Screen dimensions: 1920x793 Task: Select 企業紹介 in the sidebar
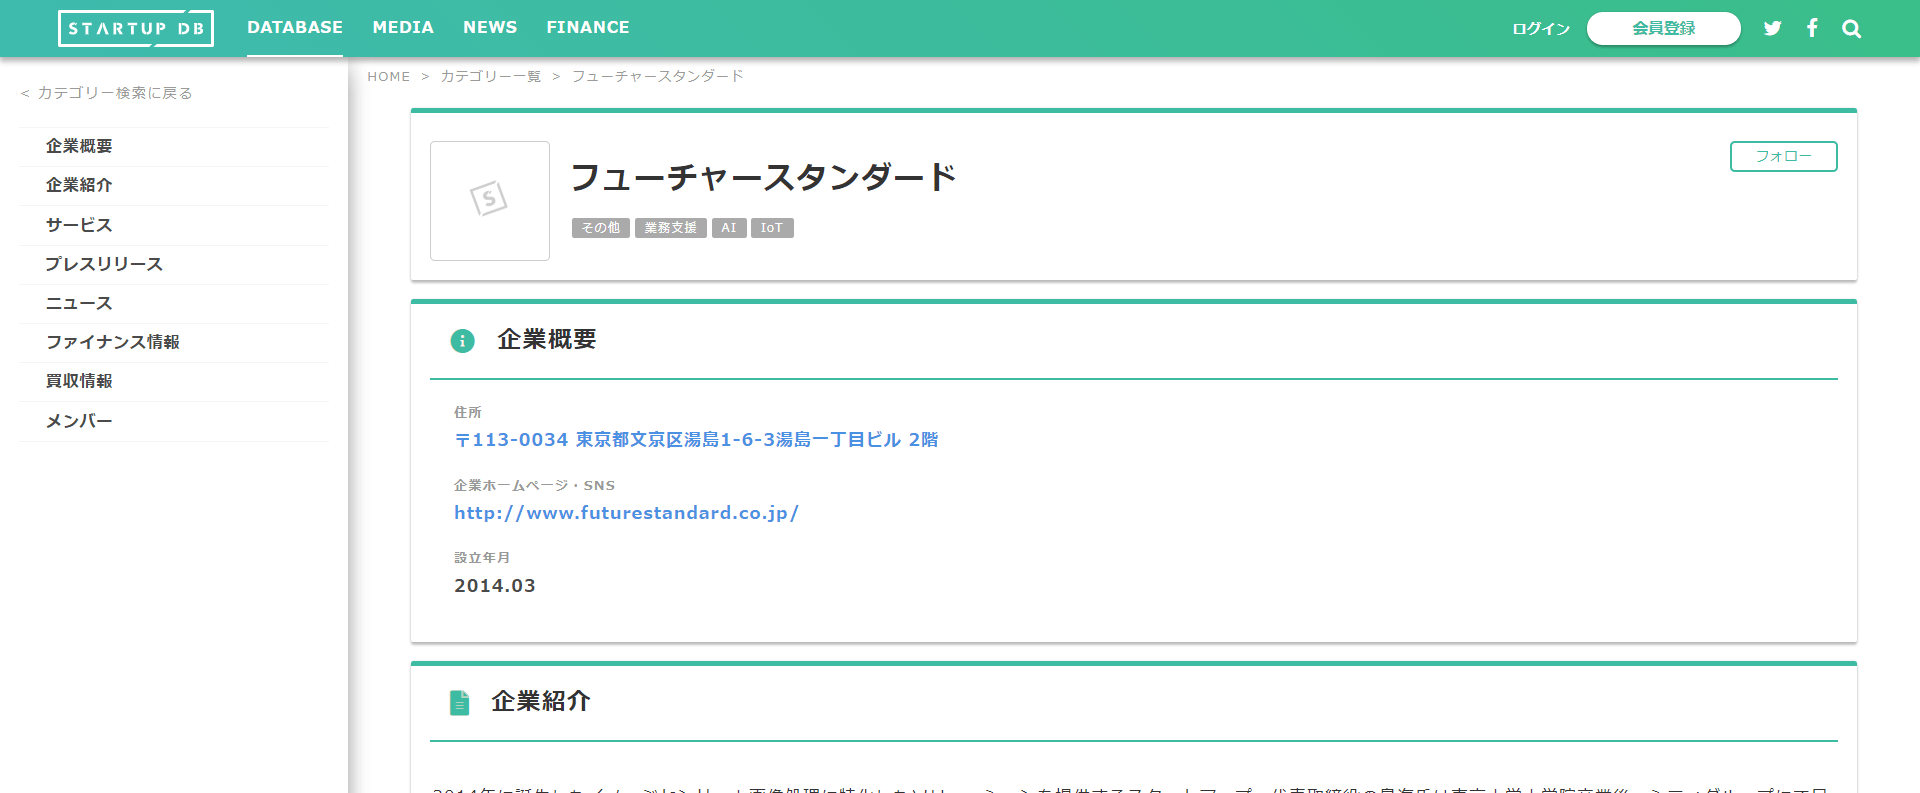tap(174, 185)
